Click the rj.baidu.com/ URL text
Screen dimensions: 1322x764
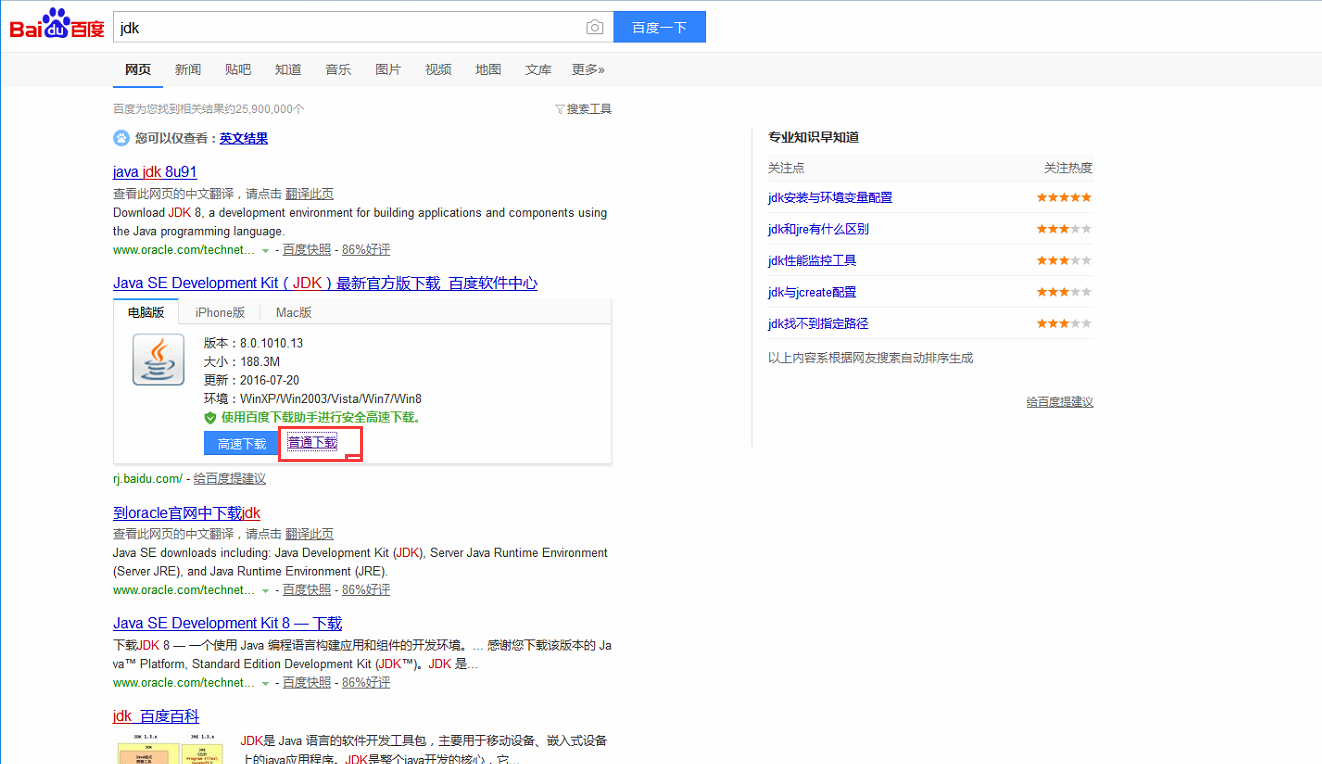click(x=148, y=479)
